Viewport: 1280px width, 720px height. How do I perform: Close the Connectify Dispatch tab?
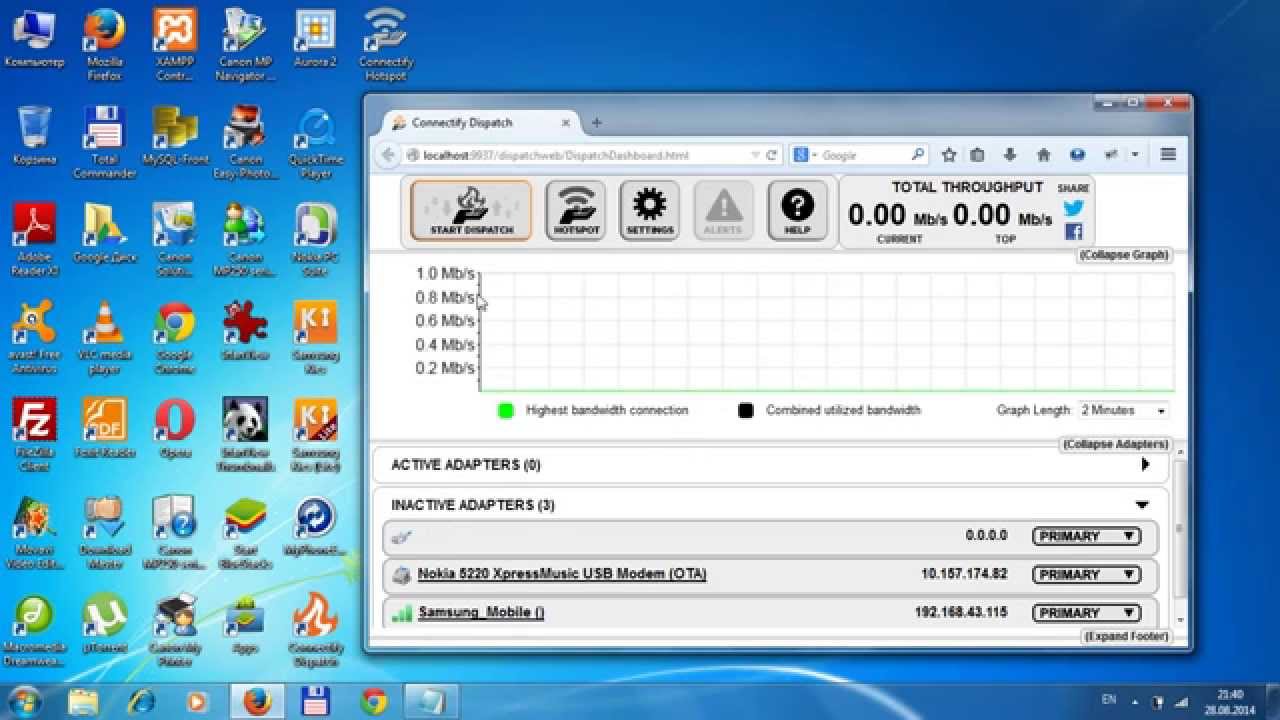coord(566,123)
